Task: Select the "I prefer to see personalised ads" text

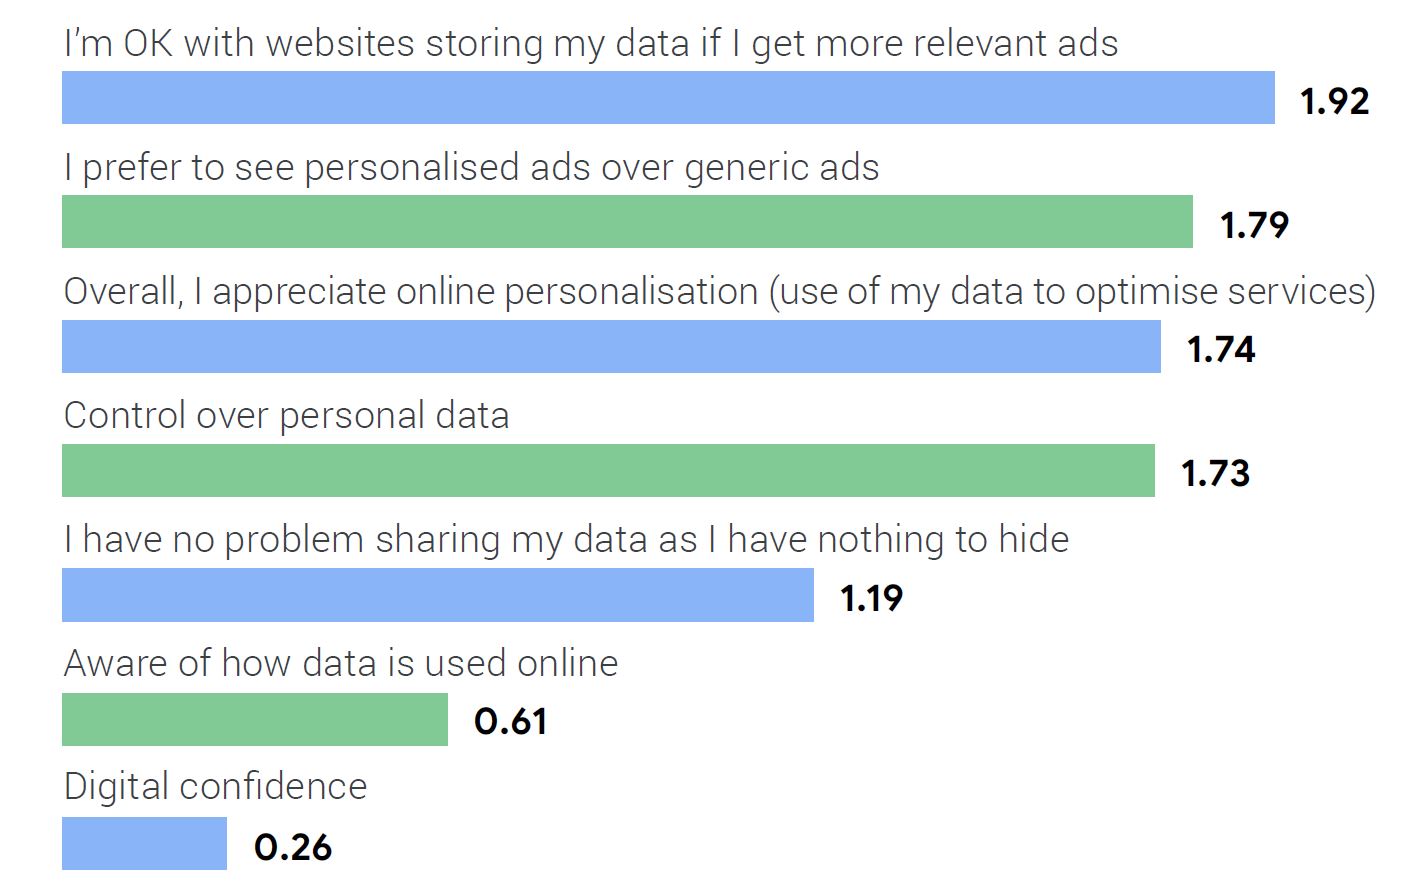Action: click(x=471, y=168)
